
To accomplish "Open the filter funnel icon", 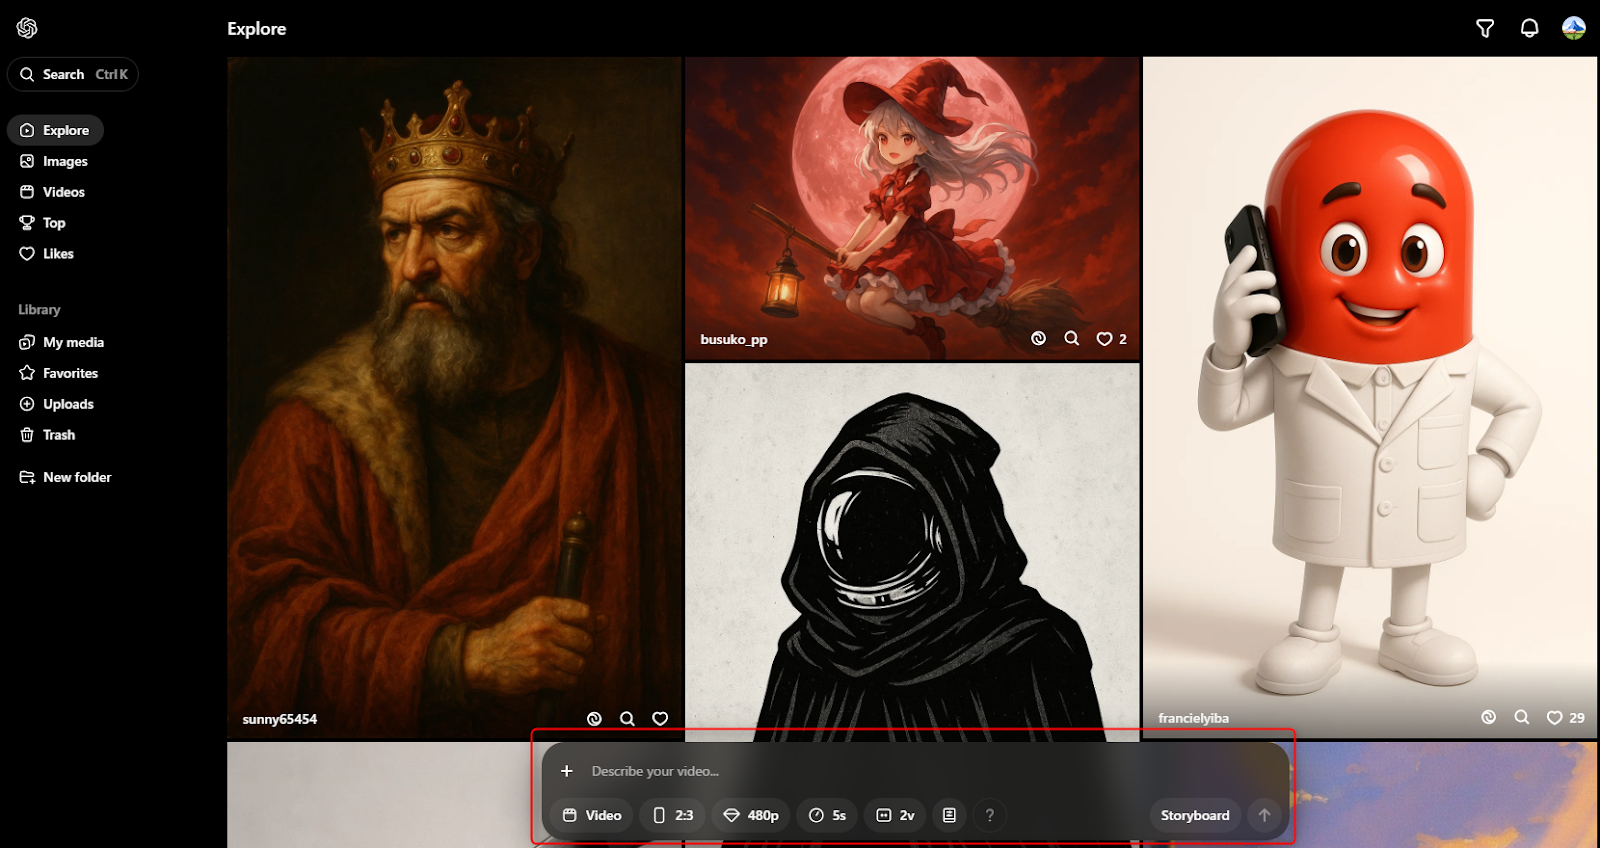I will [1485, 29].
